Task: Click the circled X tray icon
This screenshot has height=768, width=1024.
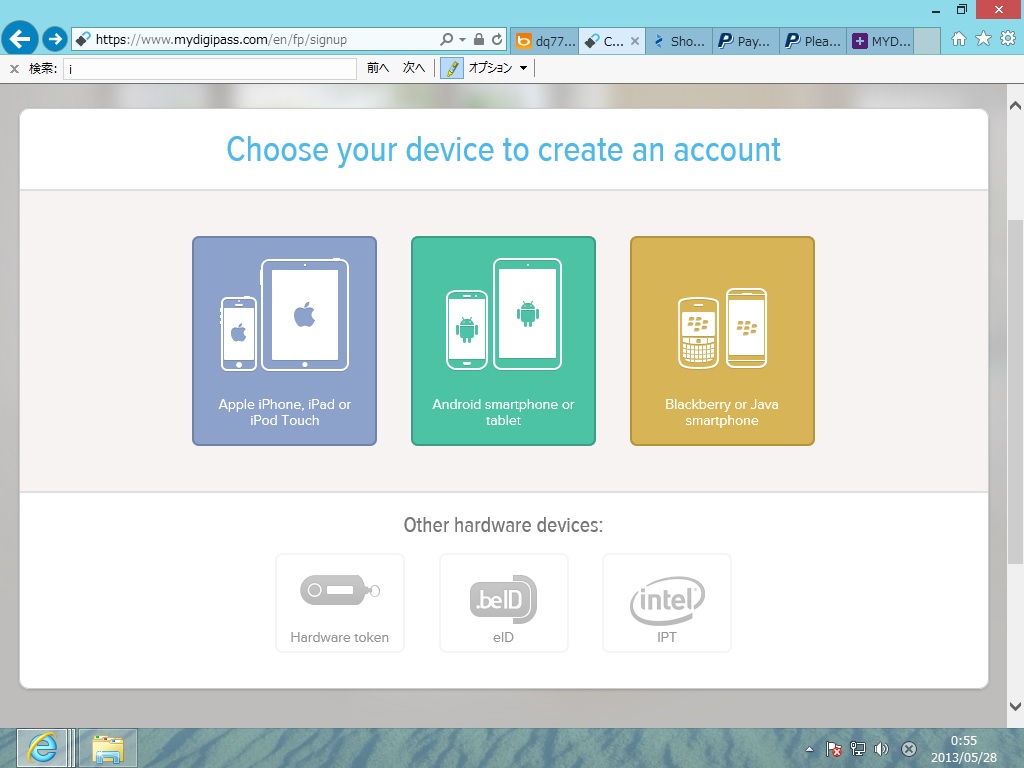Action: point(909,749)
